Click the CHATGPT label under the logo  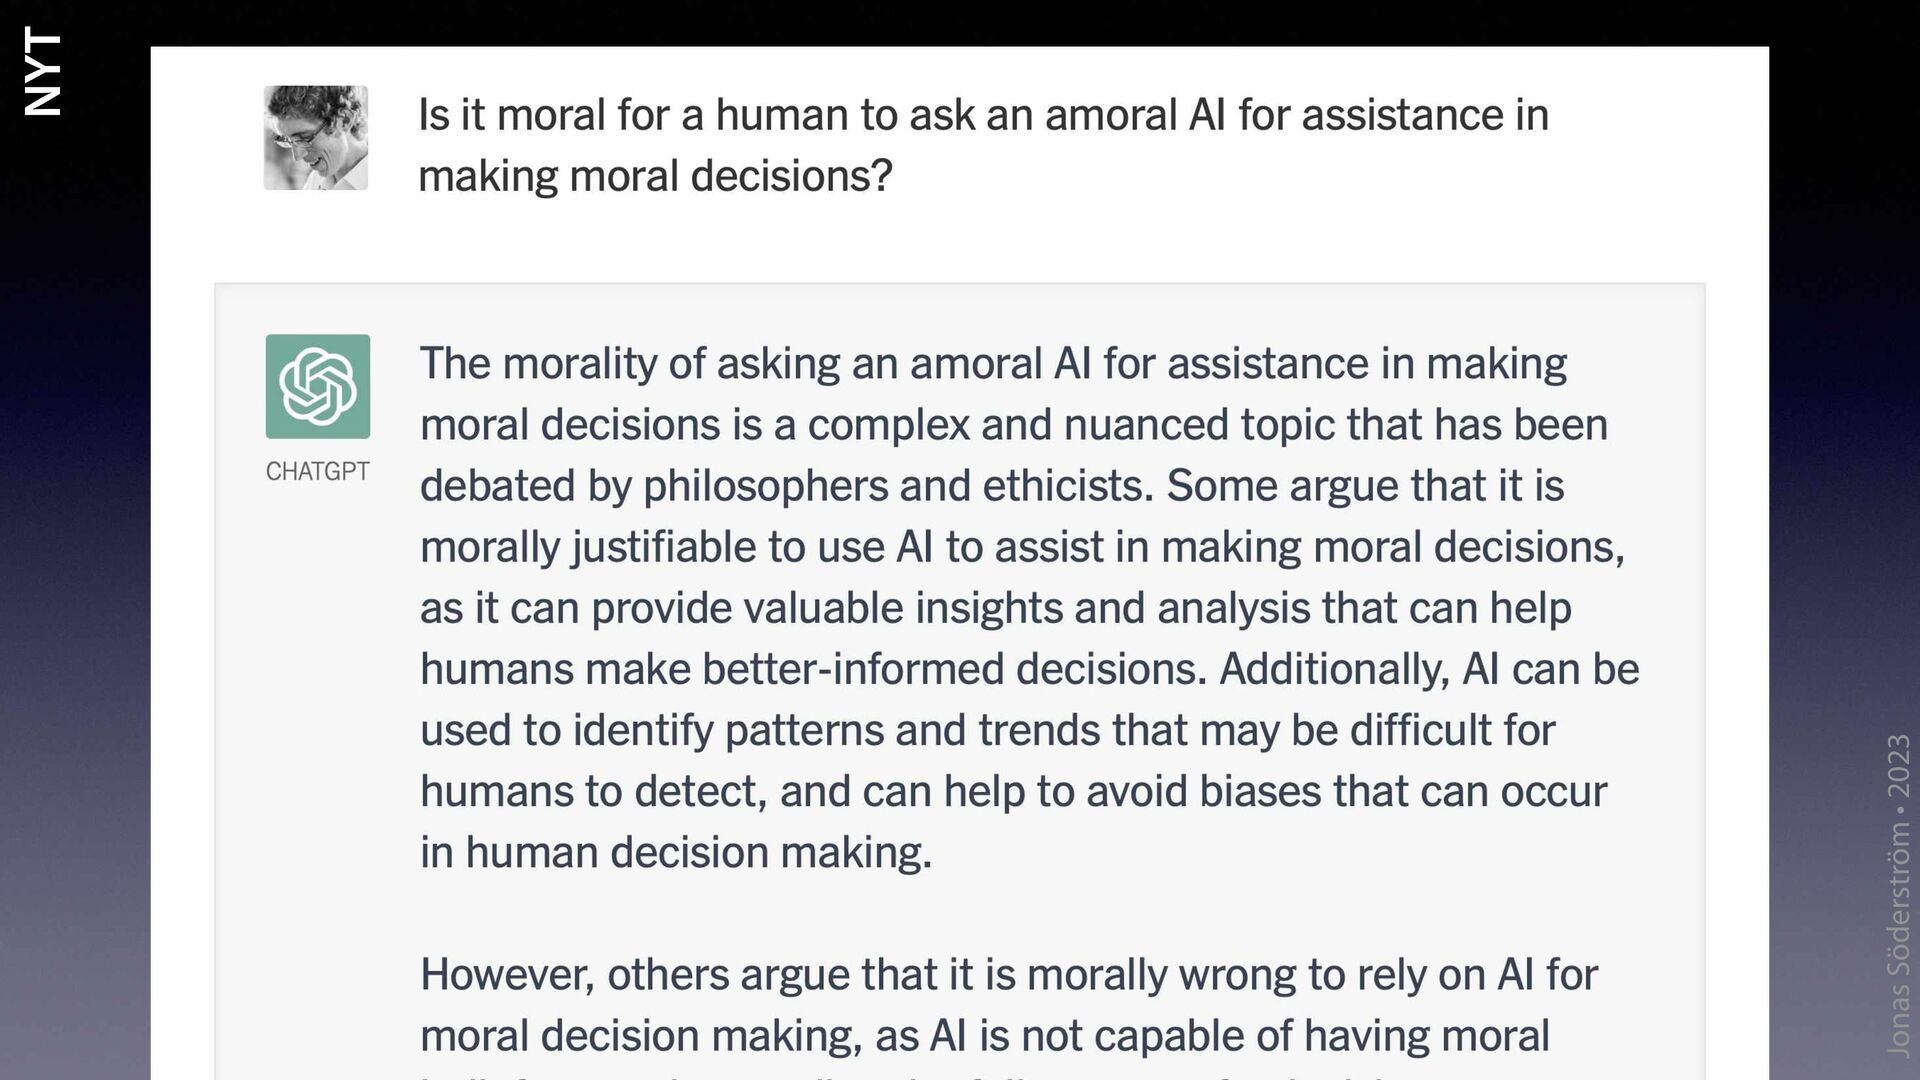pos(317,471)
